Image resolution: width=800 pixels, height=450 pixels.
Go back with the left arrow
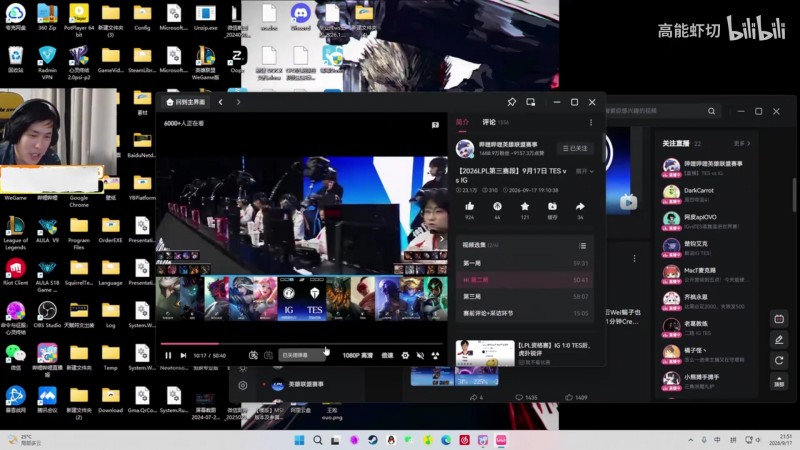(x=220, y=102)
